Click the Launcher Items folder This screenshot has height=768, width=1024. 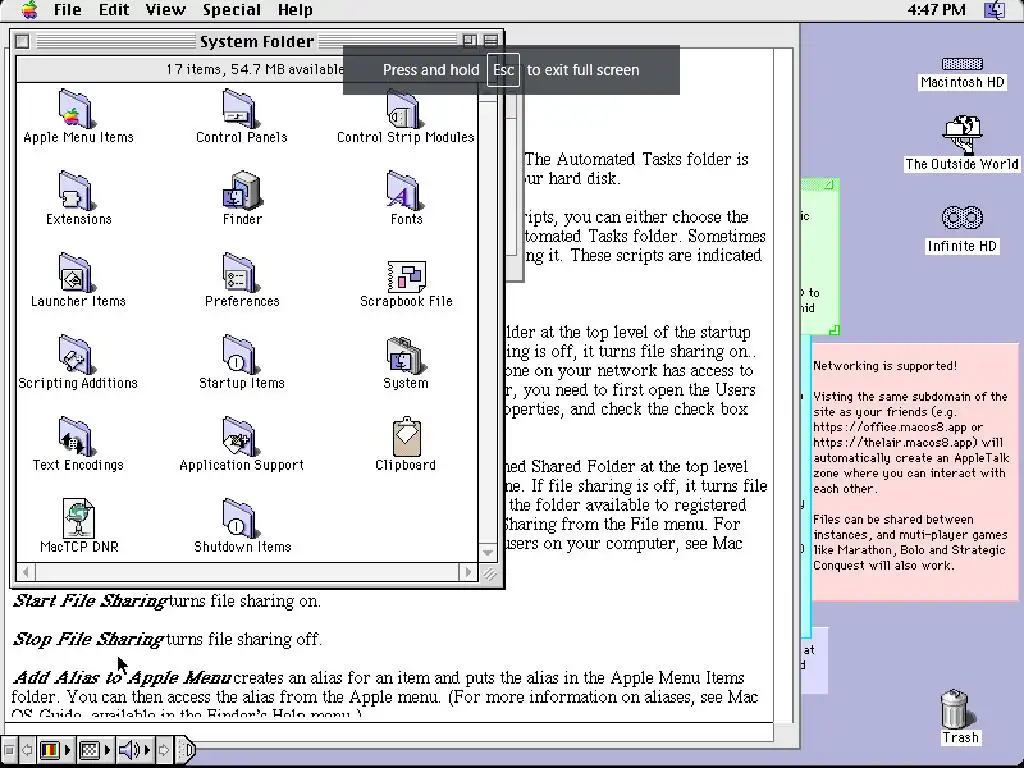click(76, 273)
